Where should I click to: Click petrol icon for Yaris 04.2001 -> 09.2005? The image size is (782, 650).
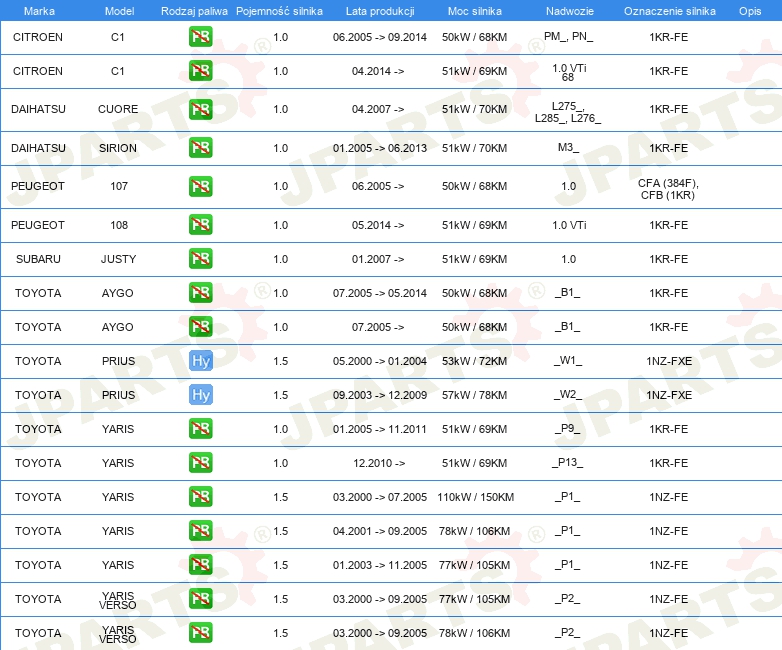[200, 530]
